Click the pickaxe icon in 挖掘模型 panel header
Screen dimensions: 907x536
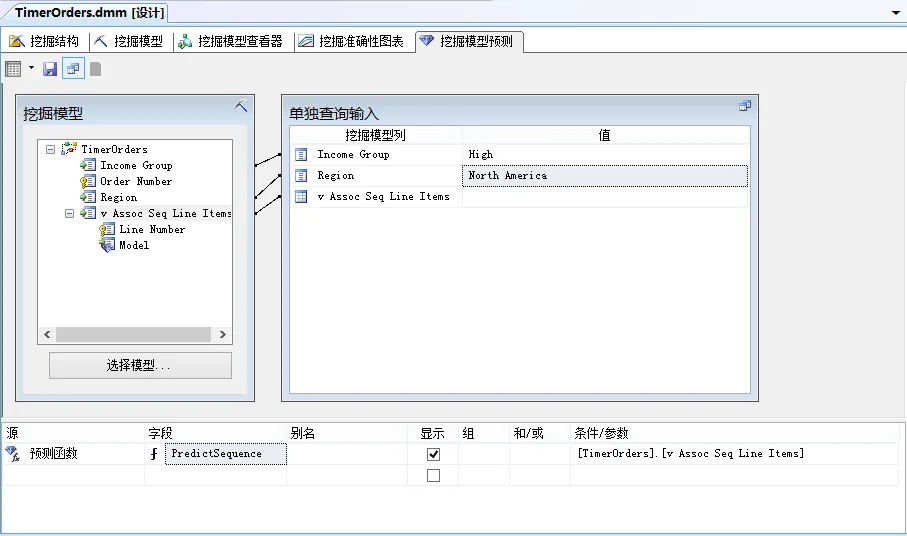tap(241, 106)
